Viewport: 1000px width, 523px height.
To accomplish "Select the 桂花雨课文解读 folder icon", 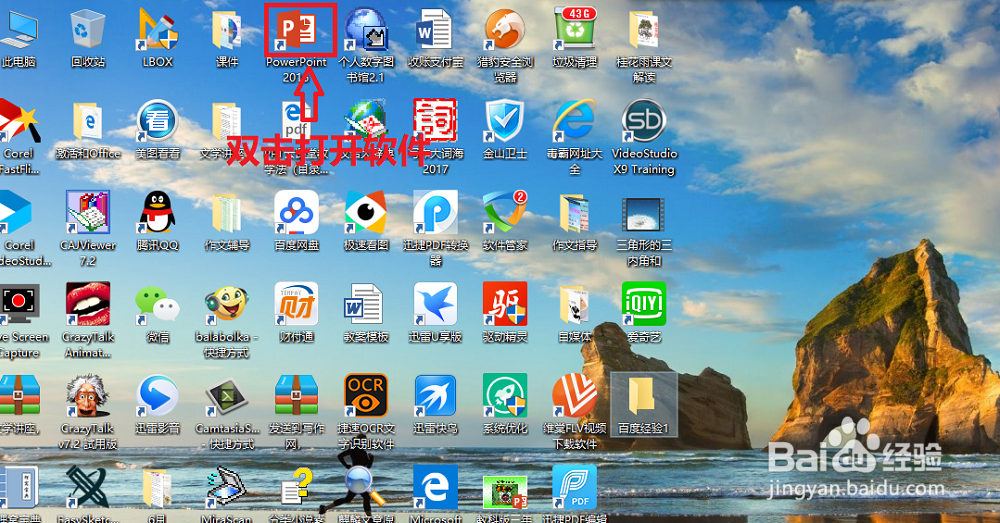I will [x=644, y=29].
